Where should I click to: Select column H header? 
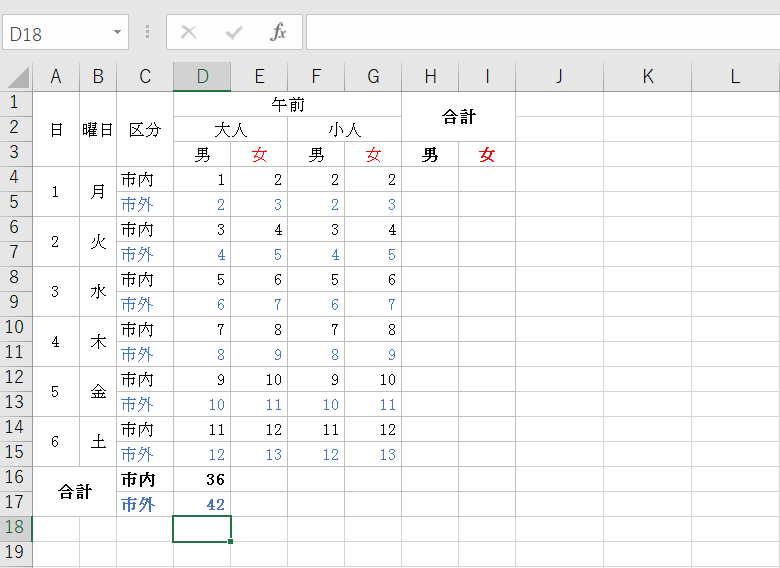point(430,77)
